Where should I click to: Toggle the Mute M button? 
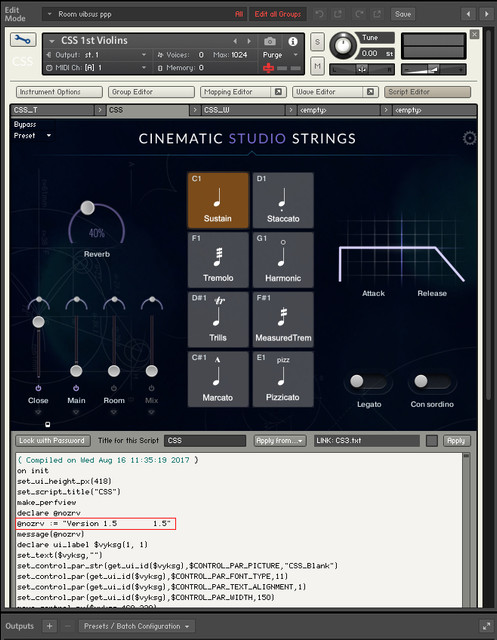pyautogui.click(x=317, y=66)
